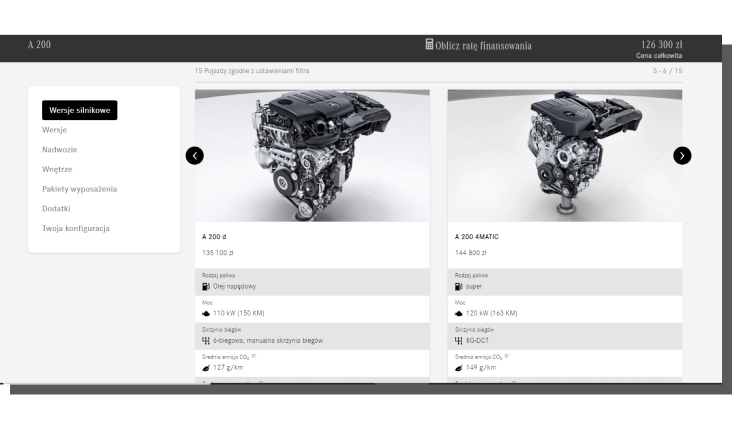Go to next engine with right arrow

pos(682,155)
